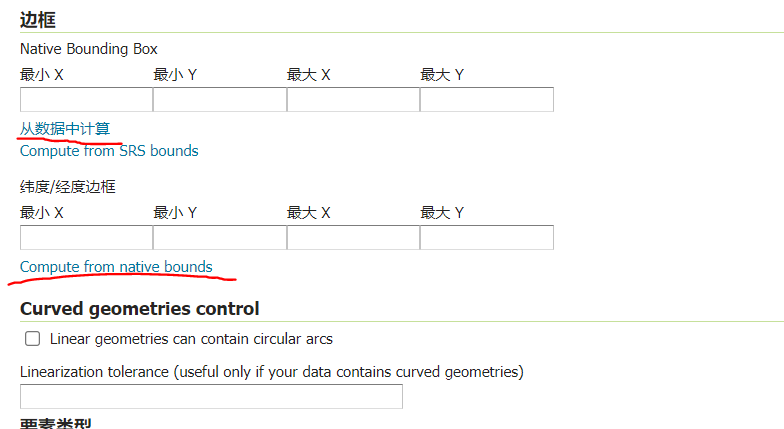This screenshot has width=784, height=429.
Task: Click the 纬度/经度边框 最大 Y input
Action: tap(486, 238)
